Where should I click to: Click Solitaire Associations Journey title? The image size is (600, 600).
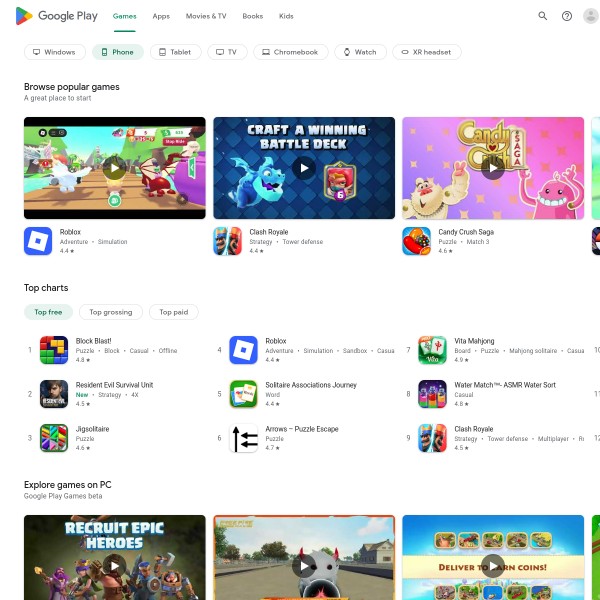click(x=311, y=385)
